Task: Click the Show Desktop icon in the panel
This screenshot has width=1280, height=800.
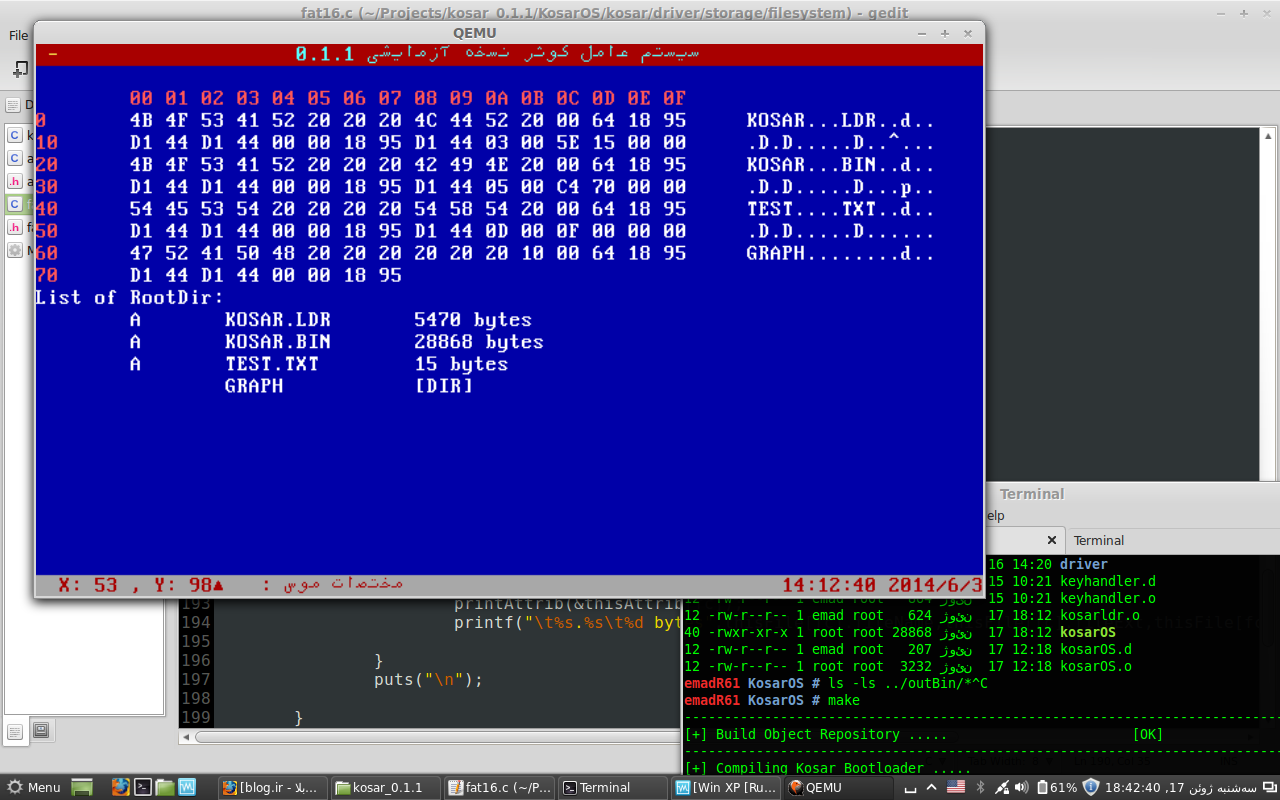Action: pos(82,787)
